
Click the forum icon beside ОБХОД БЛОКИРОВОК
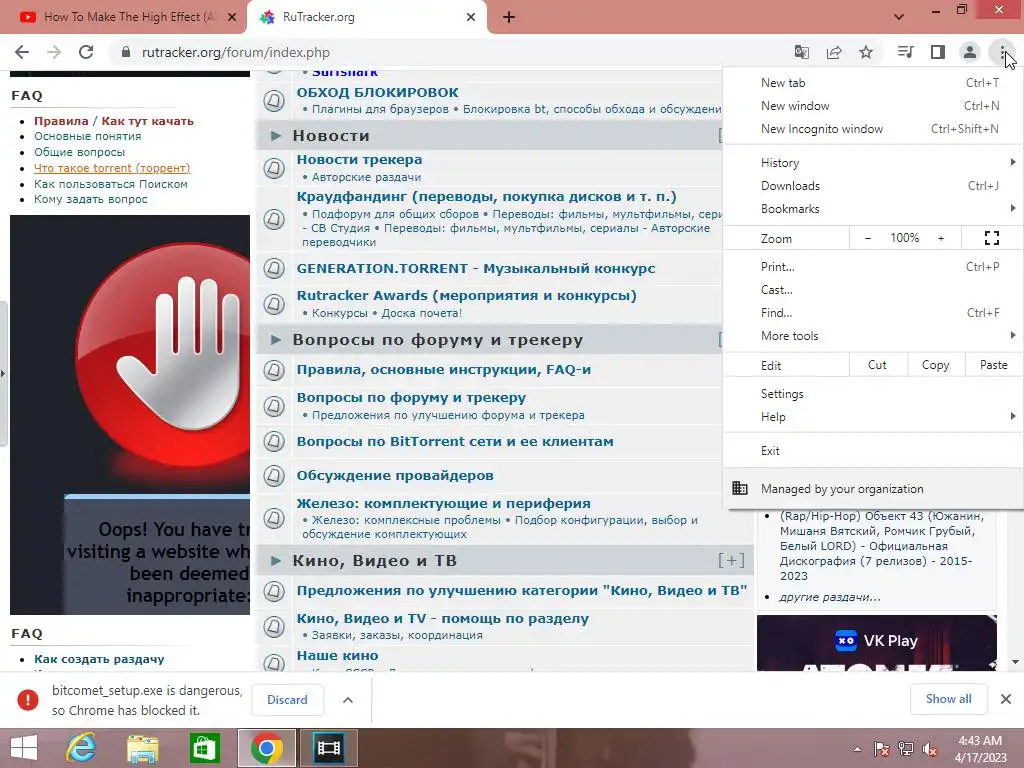(274, 100)
